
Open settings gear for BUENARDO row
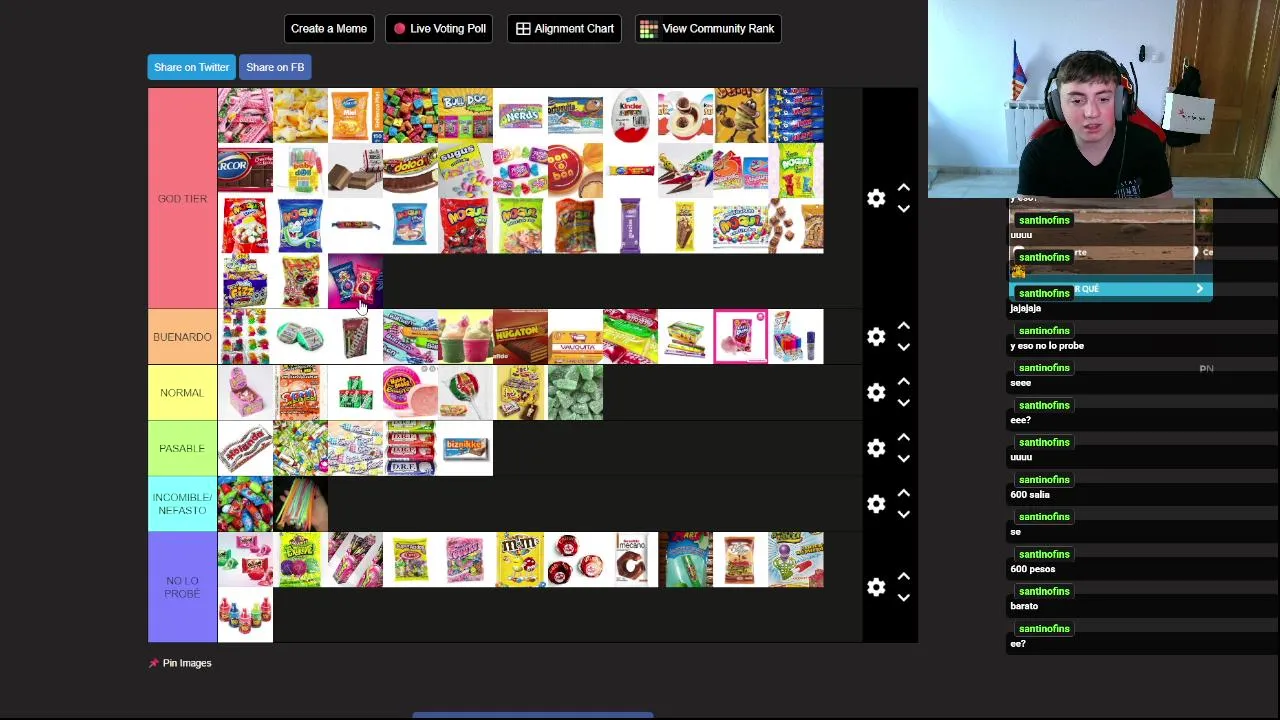876,337
